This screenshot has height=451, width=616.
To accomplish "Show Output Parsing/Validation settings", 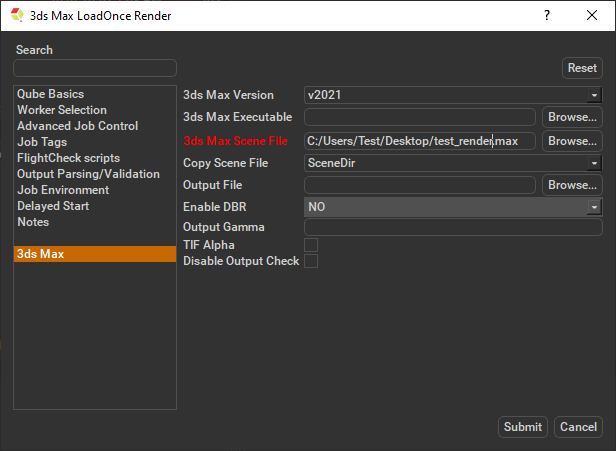I will [x=88, y=174].
